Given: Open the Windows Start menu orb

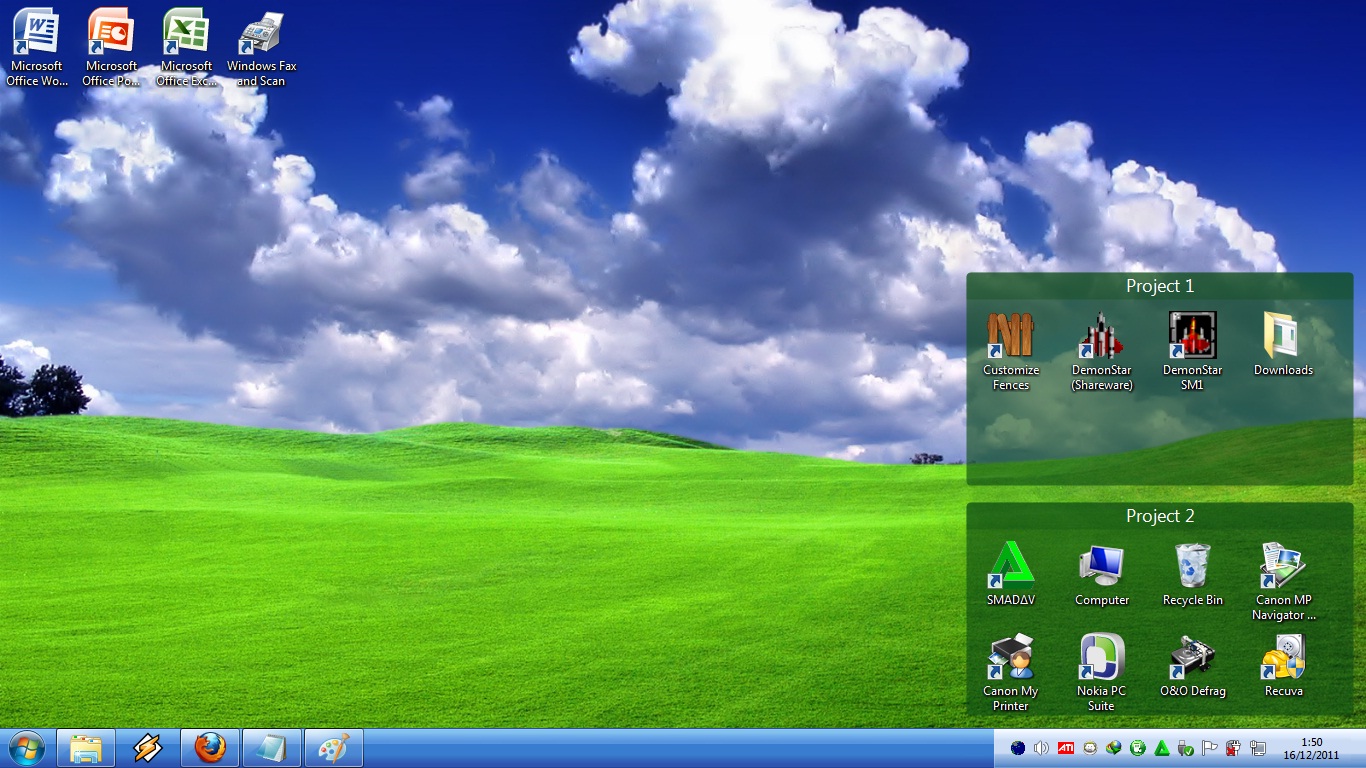Looking at the screenshot, I should pyautogui.click(x=26, y=748).
